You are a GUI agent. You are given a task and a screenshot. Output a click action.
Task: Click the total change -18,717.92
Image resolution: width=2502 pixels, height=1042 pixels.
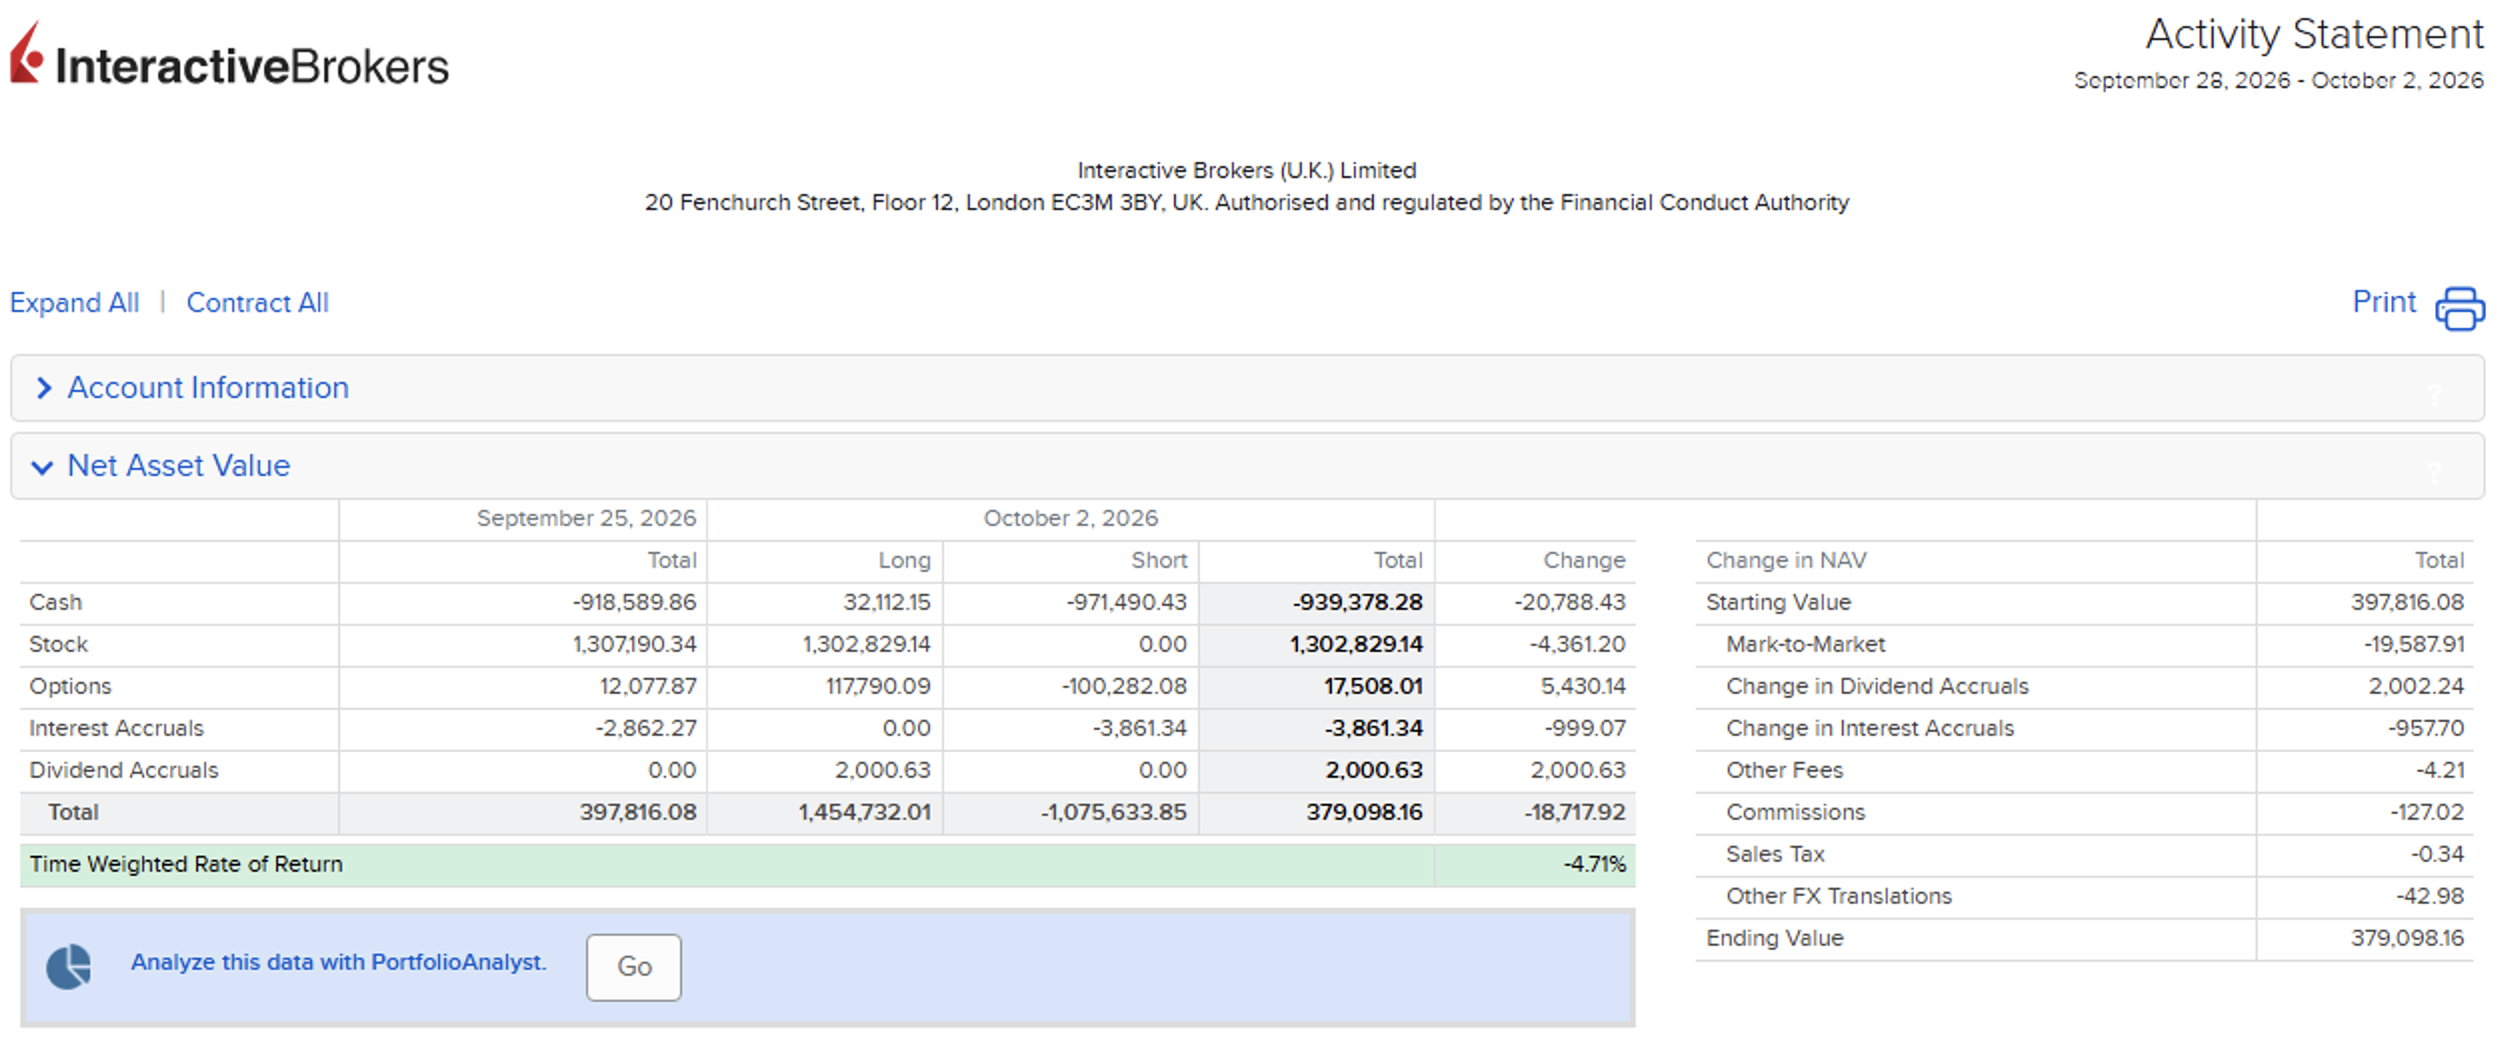coord(1575,812)
